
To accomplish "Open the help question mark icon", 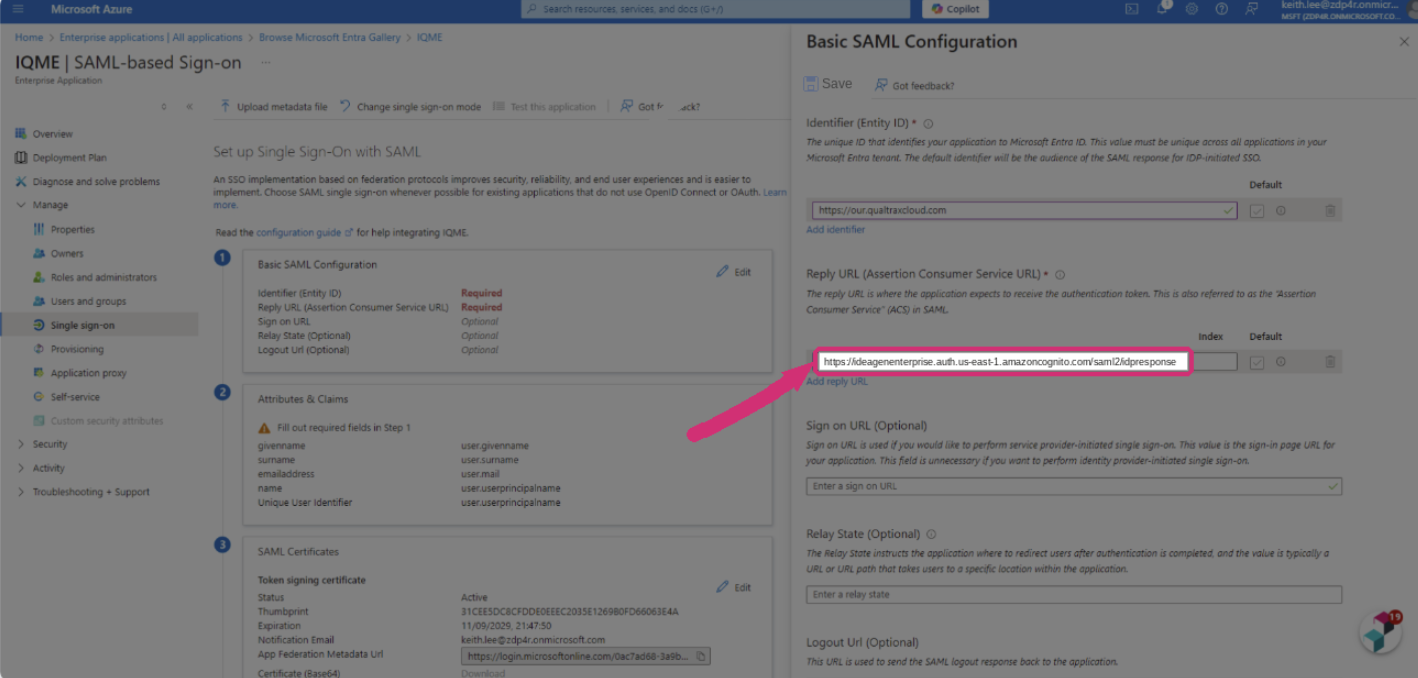I will [1222, 9].
